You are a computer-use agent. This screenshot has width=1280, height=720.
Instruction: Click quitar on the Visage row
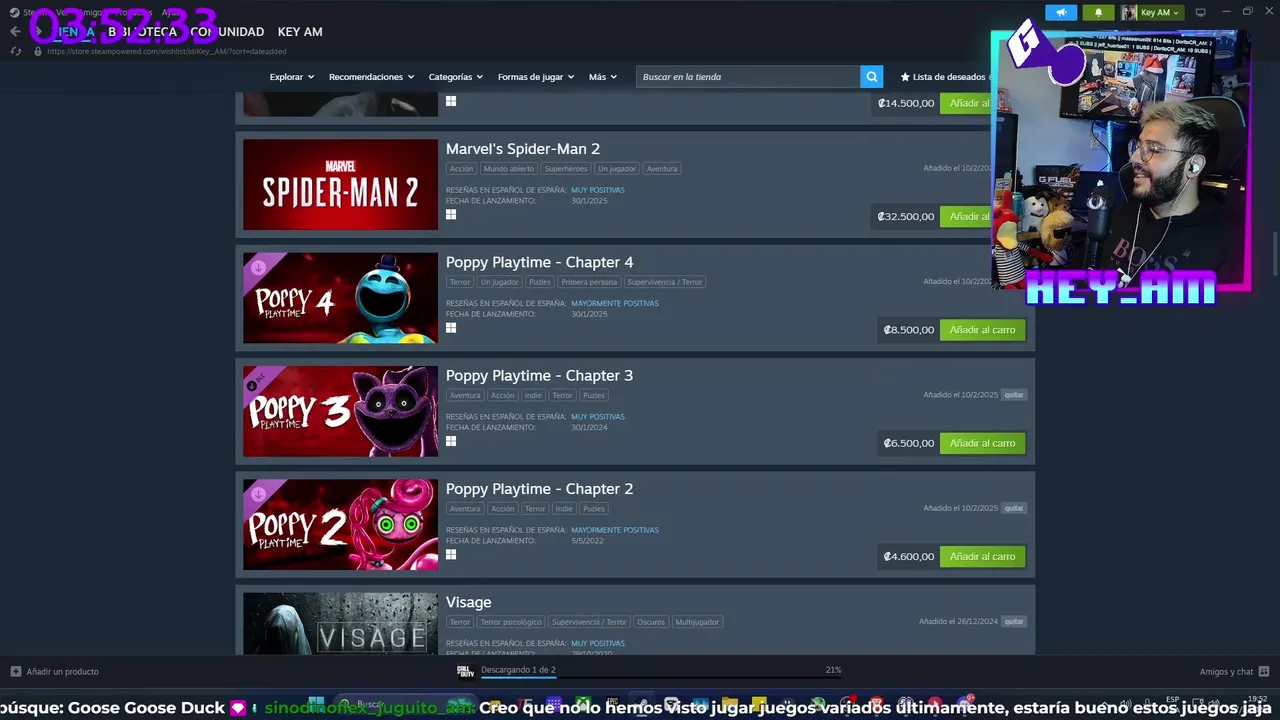[1014, 622]
